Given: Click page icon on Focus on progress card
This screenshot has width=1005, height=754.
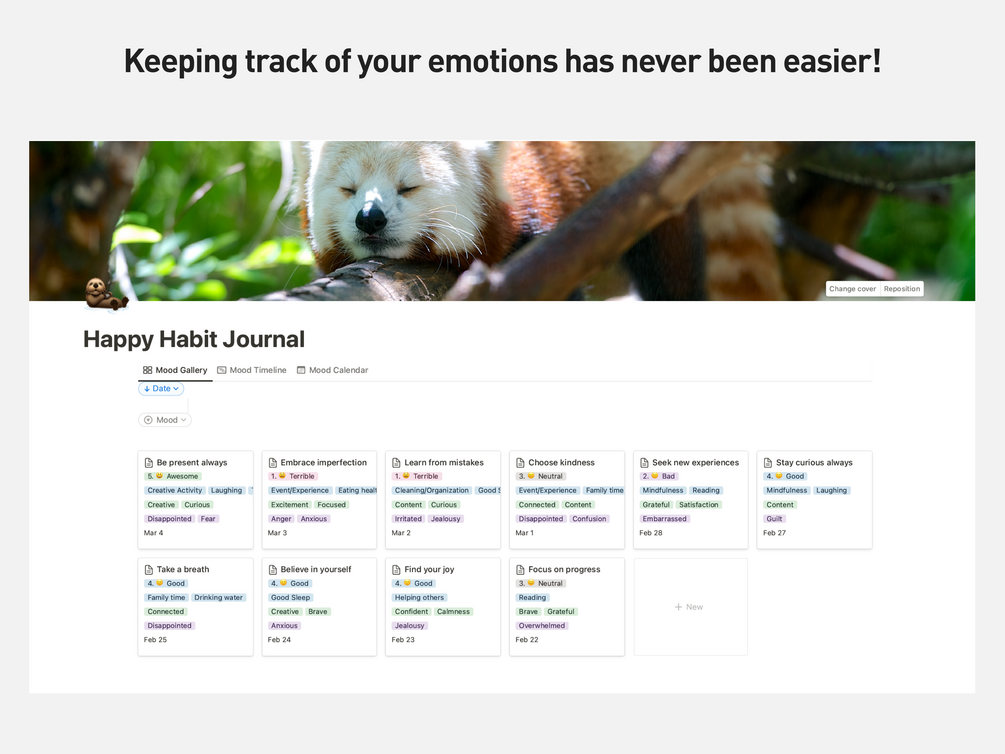Looking at the screenshot, I should pos(520,569).
